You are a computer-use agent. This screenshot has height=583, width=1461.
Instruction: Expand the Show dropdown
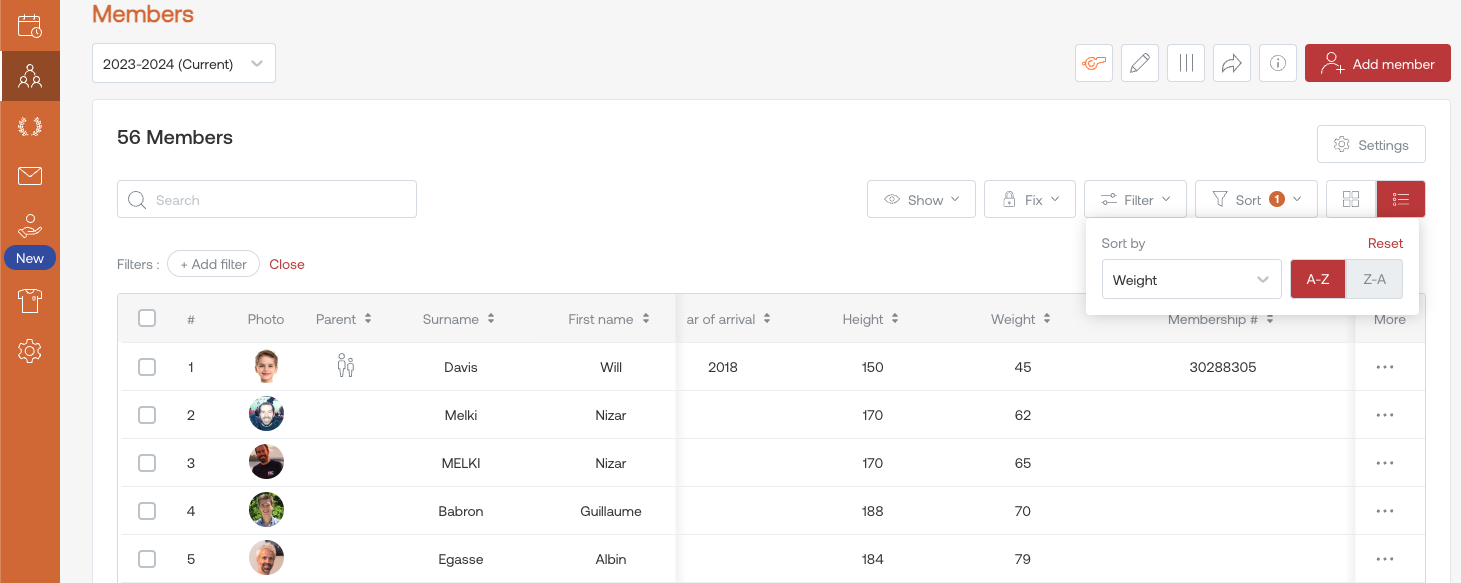coord(921,199)
